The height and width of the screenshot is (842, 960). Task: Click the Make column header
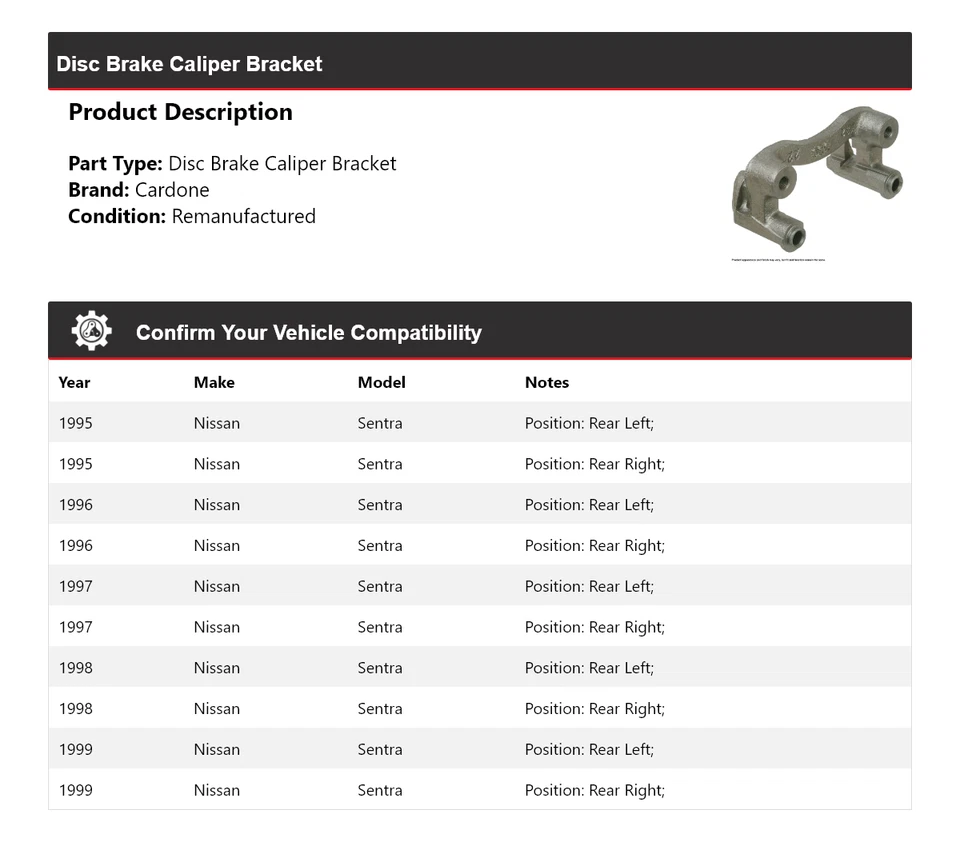(x=214, y=382)
